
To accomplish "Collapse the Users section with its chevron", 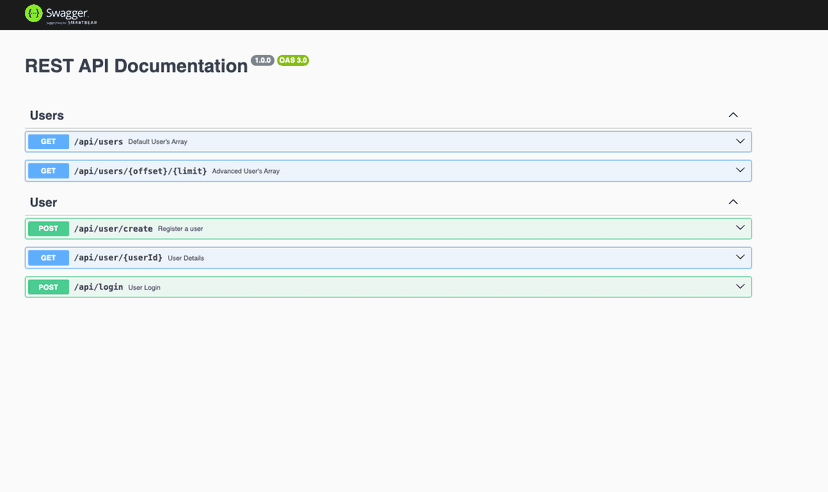I will [x=733, y=115].
